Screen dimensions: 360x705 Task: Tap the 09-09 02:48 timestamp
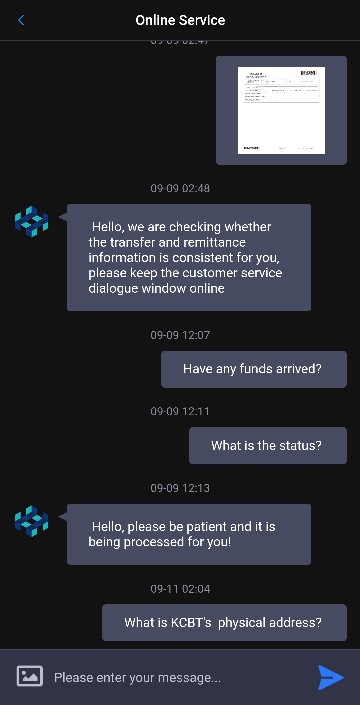180,188
